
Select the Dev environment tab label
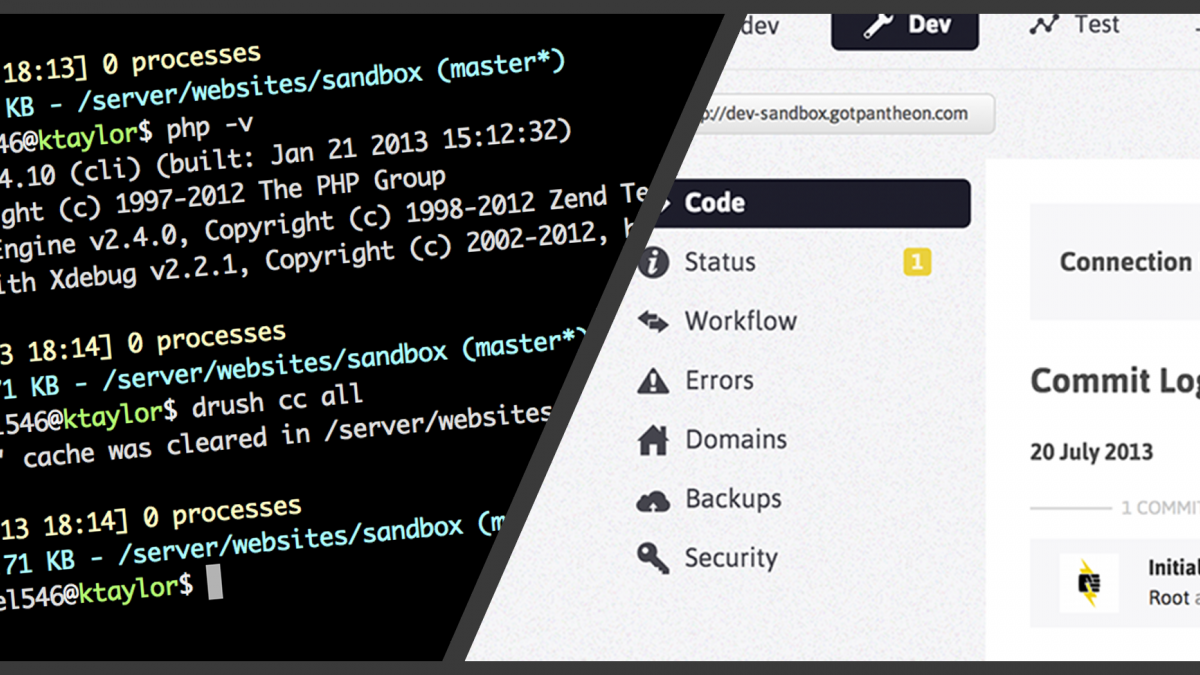pos(929,25)
